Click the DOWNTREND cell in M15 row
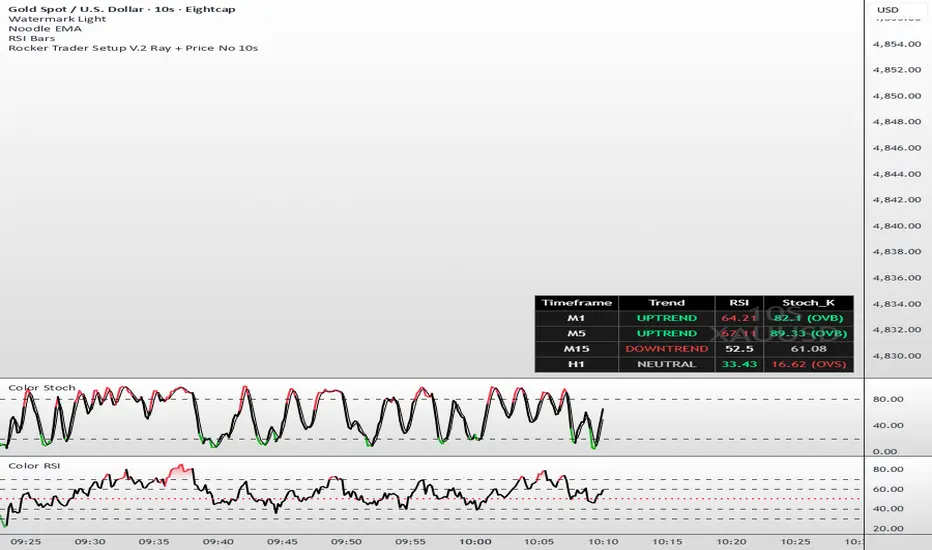This screenshot has height=550, width=932. (666, 349)
